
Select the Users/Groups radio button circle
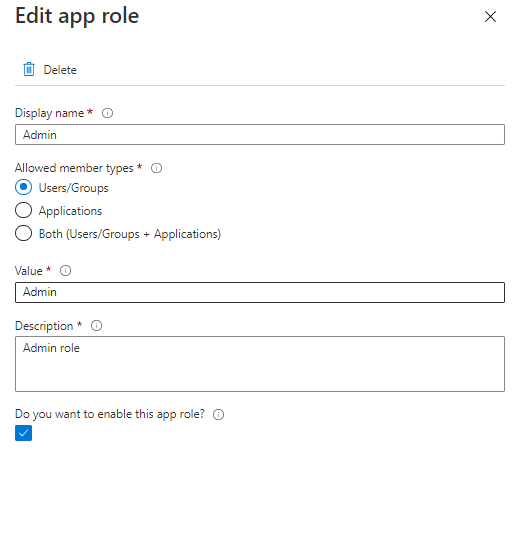[x=24, y=188]
